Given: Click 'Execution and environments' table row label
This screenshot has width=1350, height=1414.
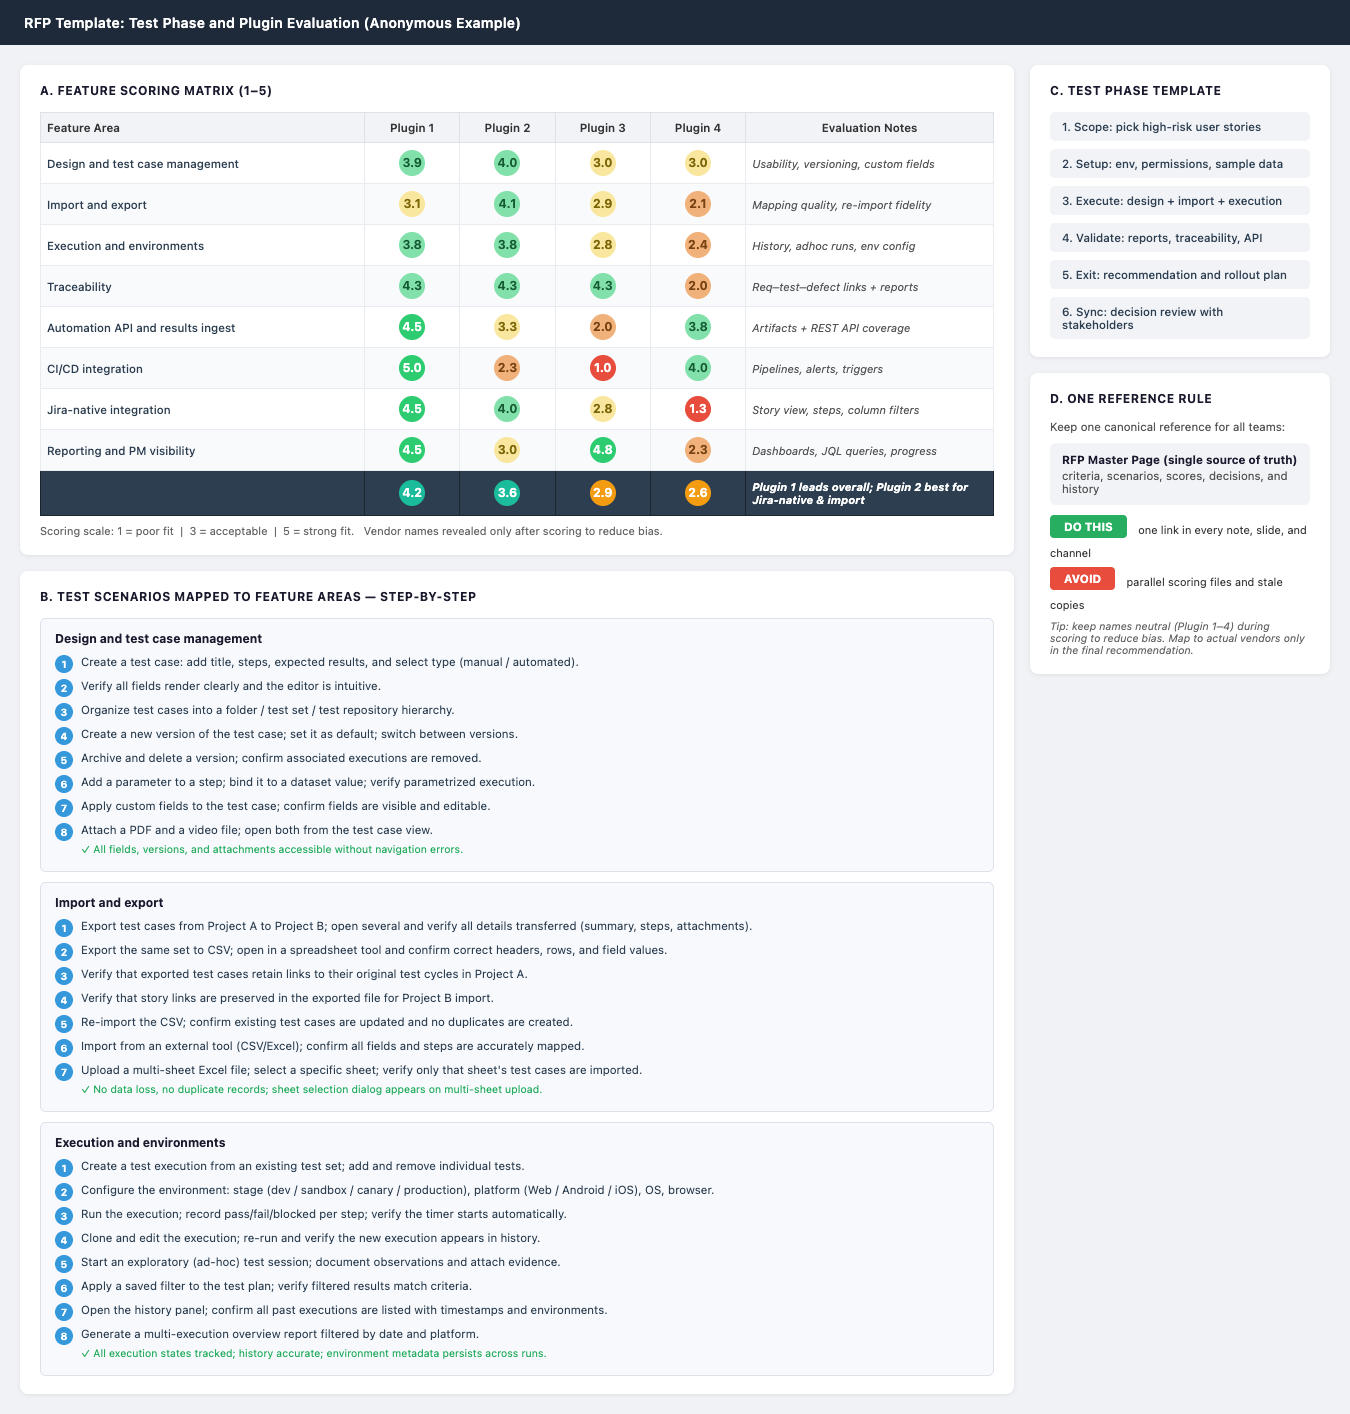Looking at the screenshot, I should (125, 246).
